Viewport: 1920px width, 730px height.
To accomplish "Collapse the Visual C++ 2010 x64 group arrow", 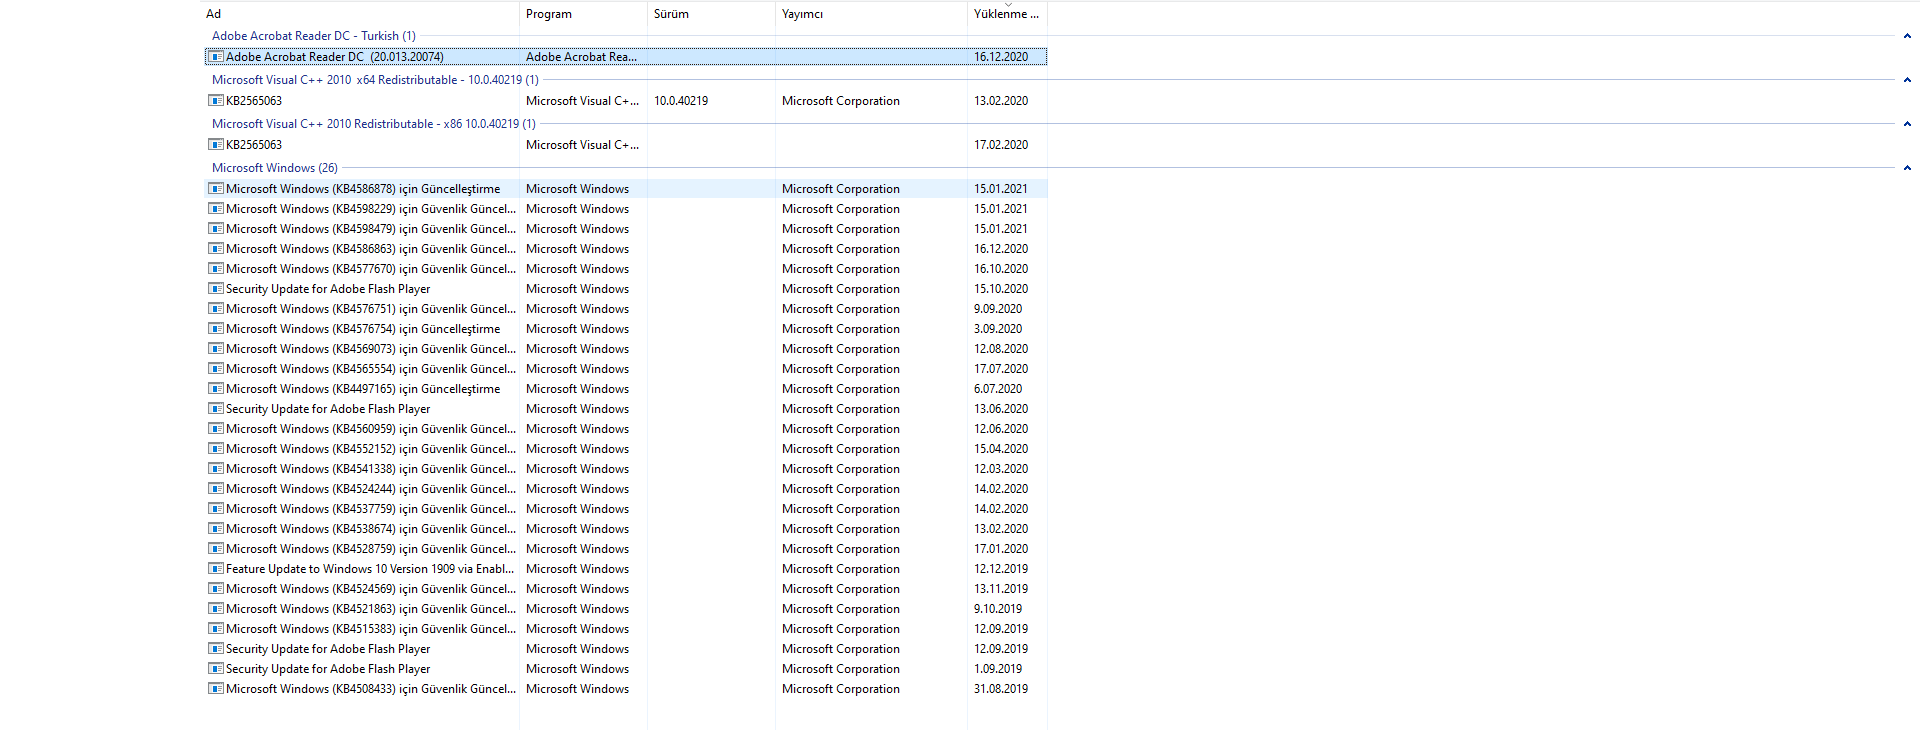I will (x=1907, y=80).
